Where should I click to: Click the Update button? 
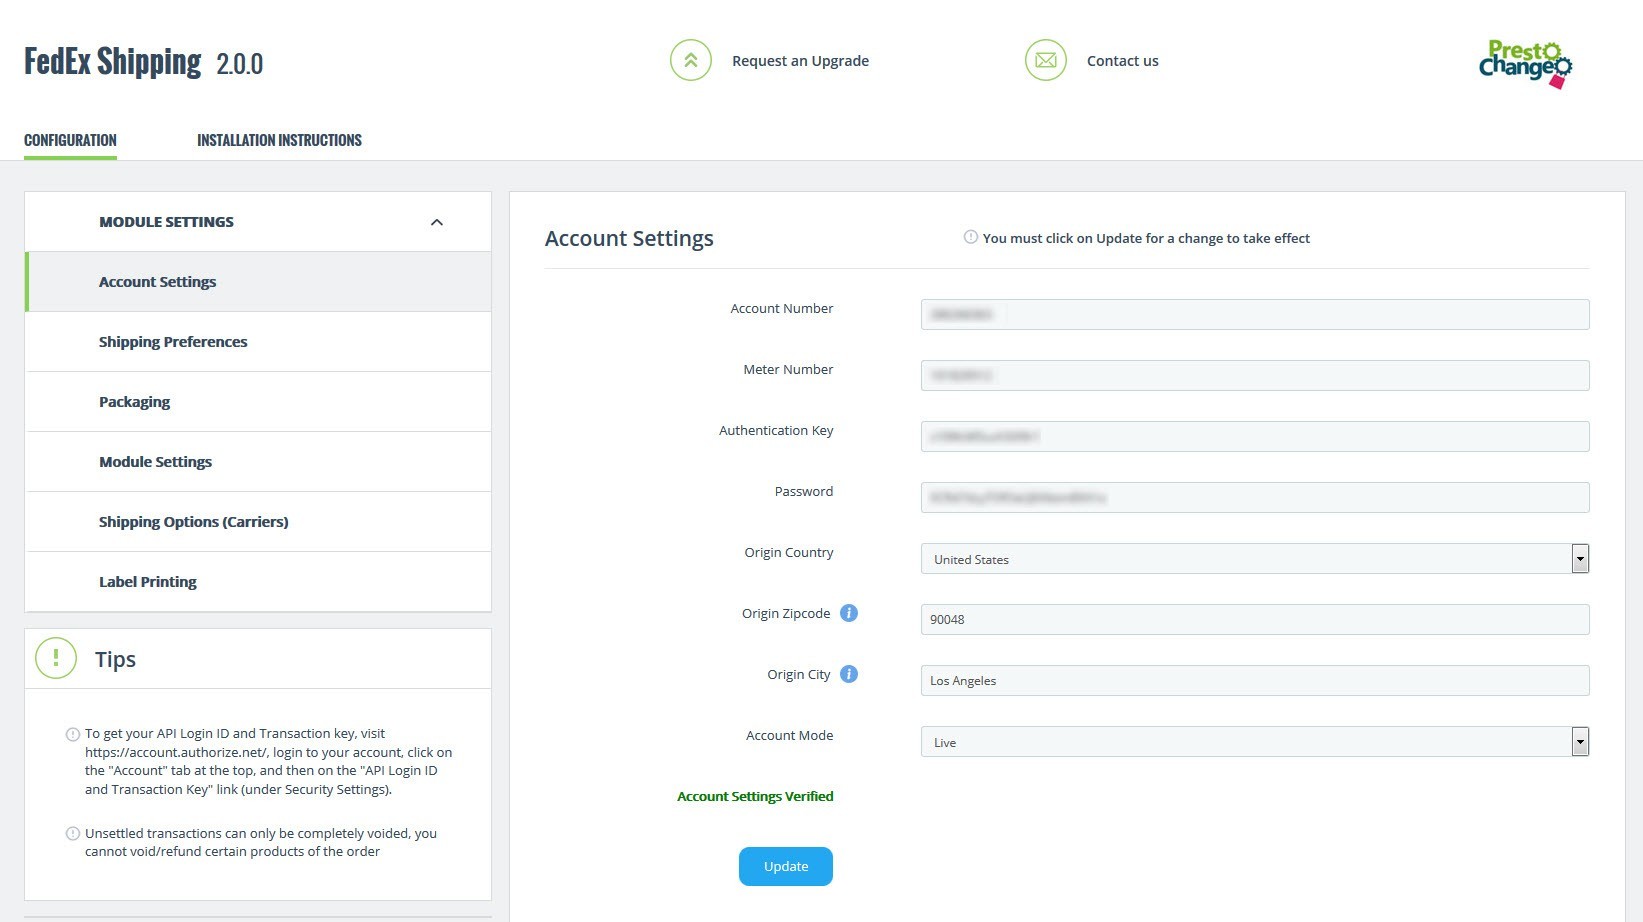tap(786, 866)
